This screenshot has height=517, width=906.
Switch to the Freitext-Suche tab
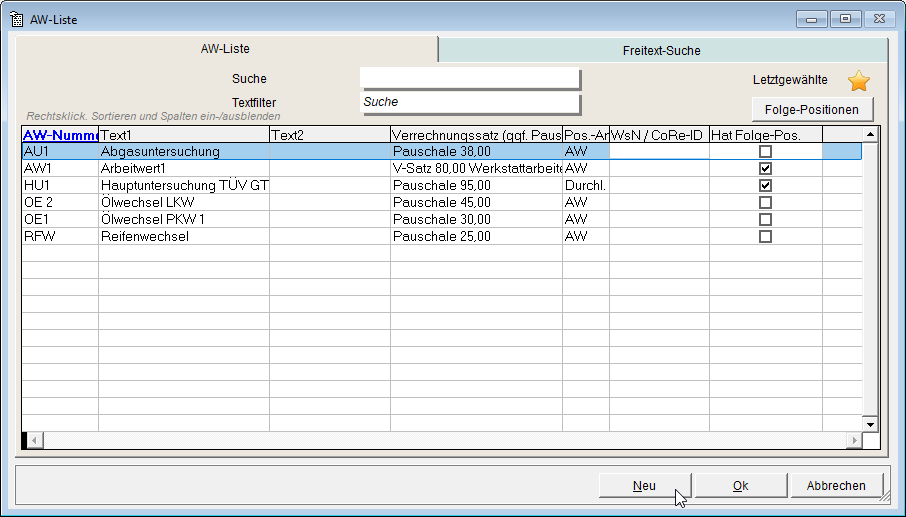(662, 50)
